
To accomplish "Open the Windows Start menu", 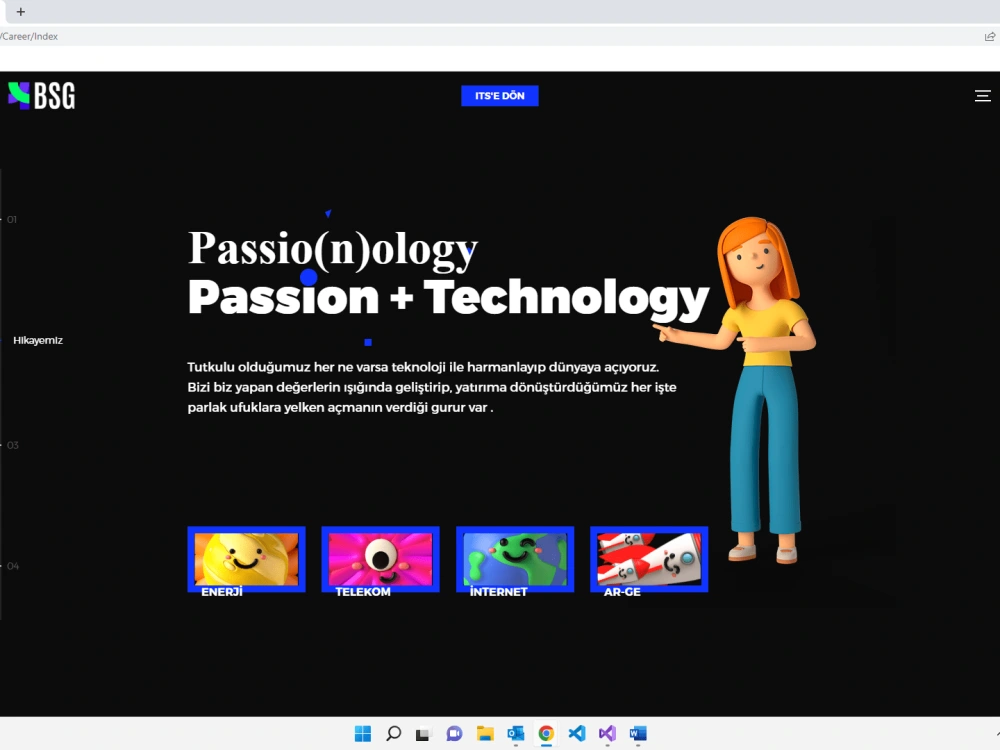I will click(363, 733).
